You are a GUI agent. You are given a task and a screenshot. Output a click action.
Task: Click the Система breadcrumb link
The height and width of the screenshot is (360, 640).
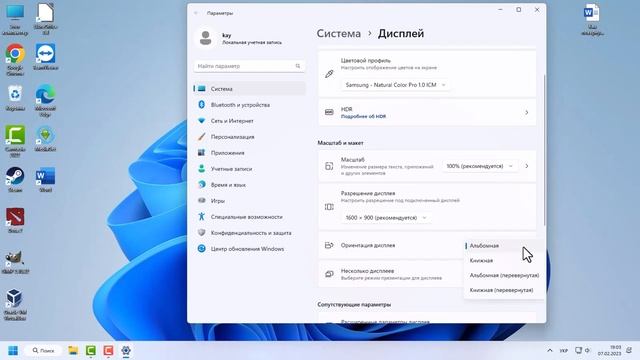339,33
